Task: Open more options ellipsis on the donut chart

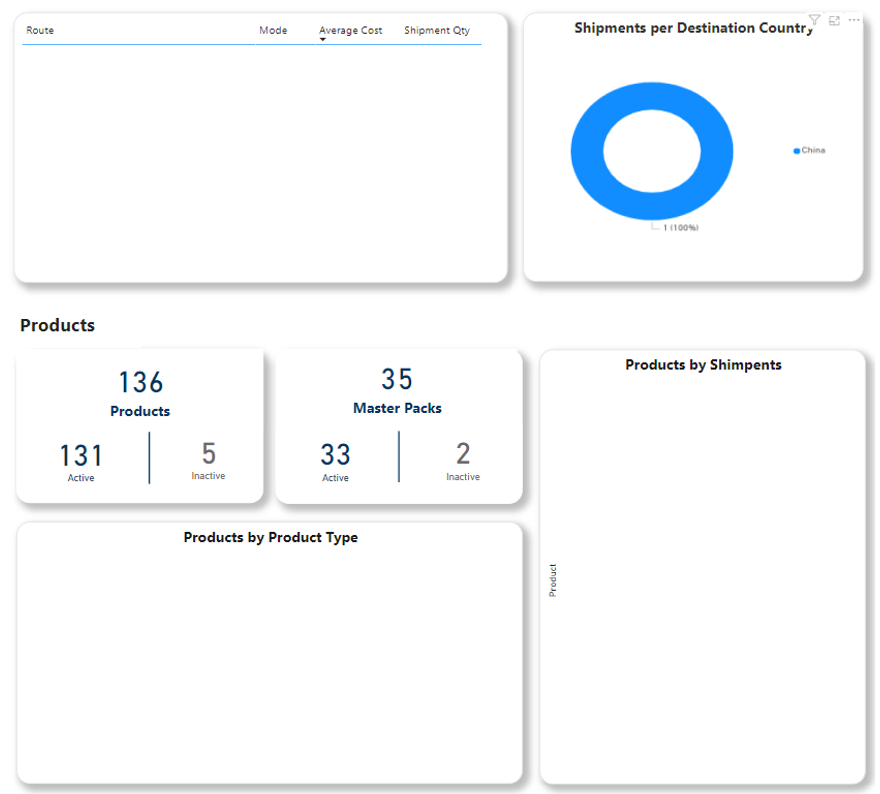Action: [854, 20]
